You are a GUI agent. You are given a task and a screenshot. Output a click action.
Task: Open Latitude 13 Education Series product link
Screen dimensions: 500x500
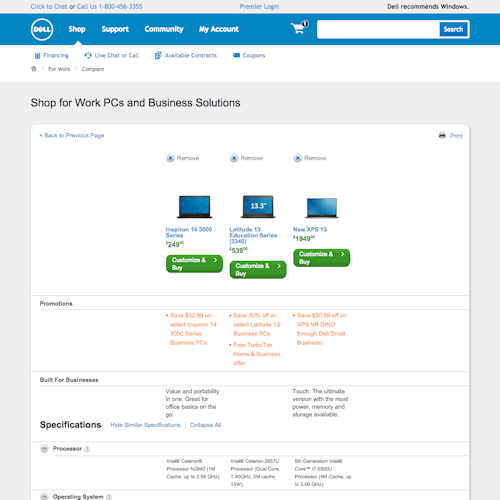click(x=253, y=235)
